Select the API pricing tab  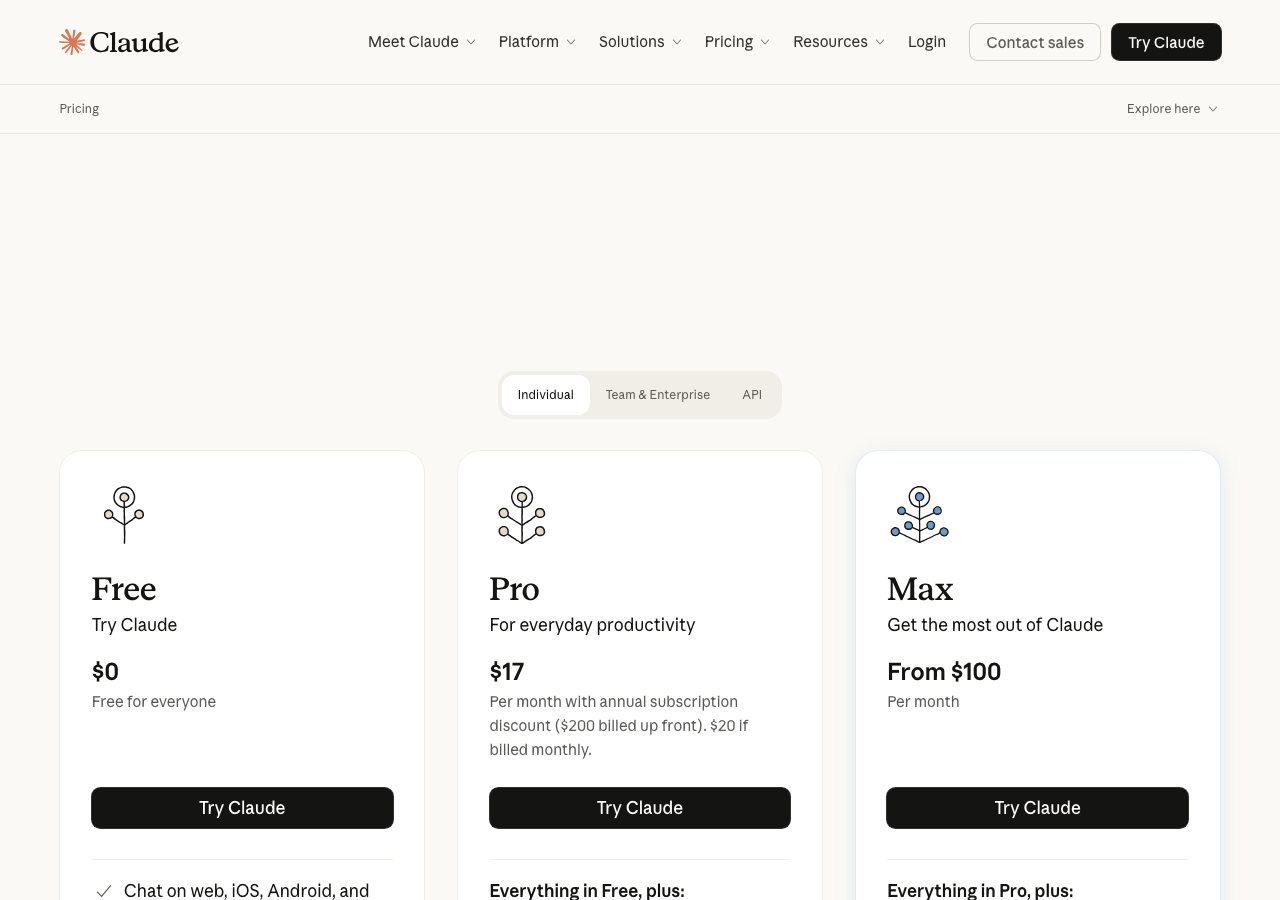pyautogui.click(x=750, y=394)
